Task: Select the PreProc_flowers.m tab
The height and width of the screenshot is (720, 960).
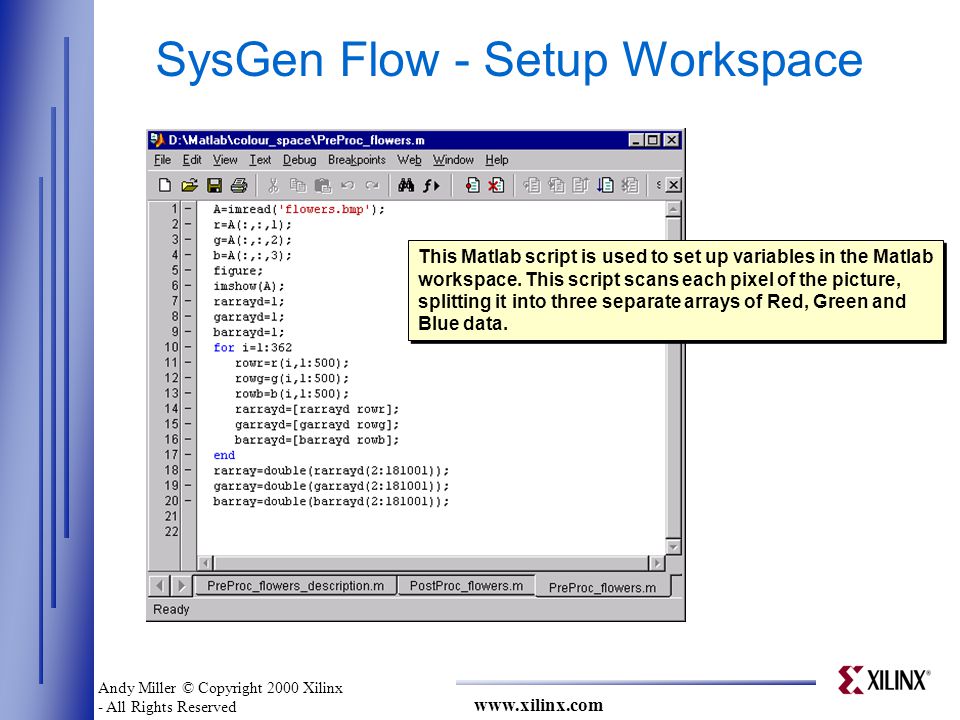Action: pyautogui.click(x=602, y=587)
